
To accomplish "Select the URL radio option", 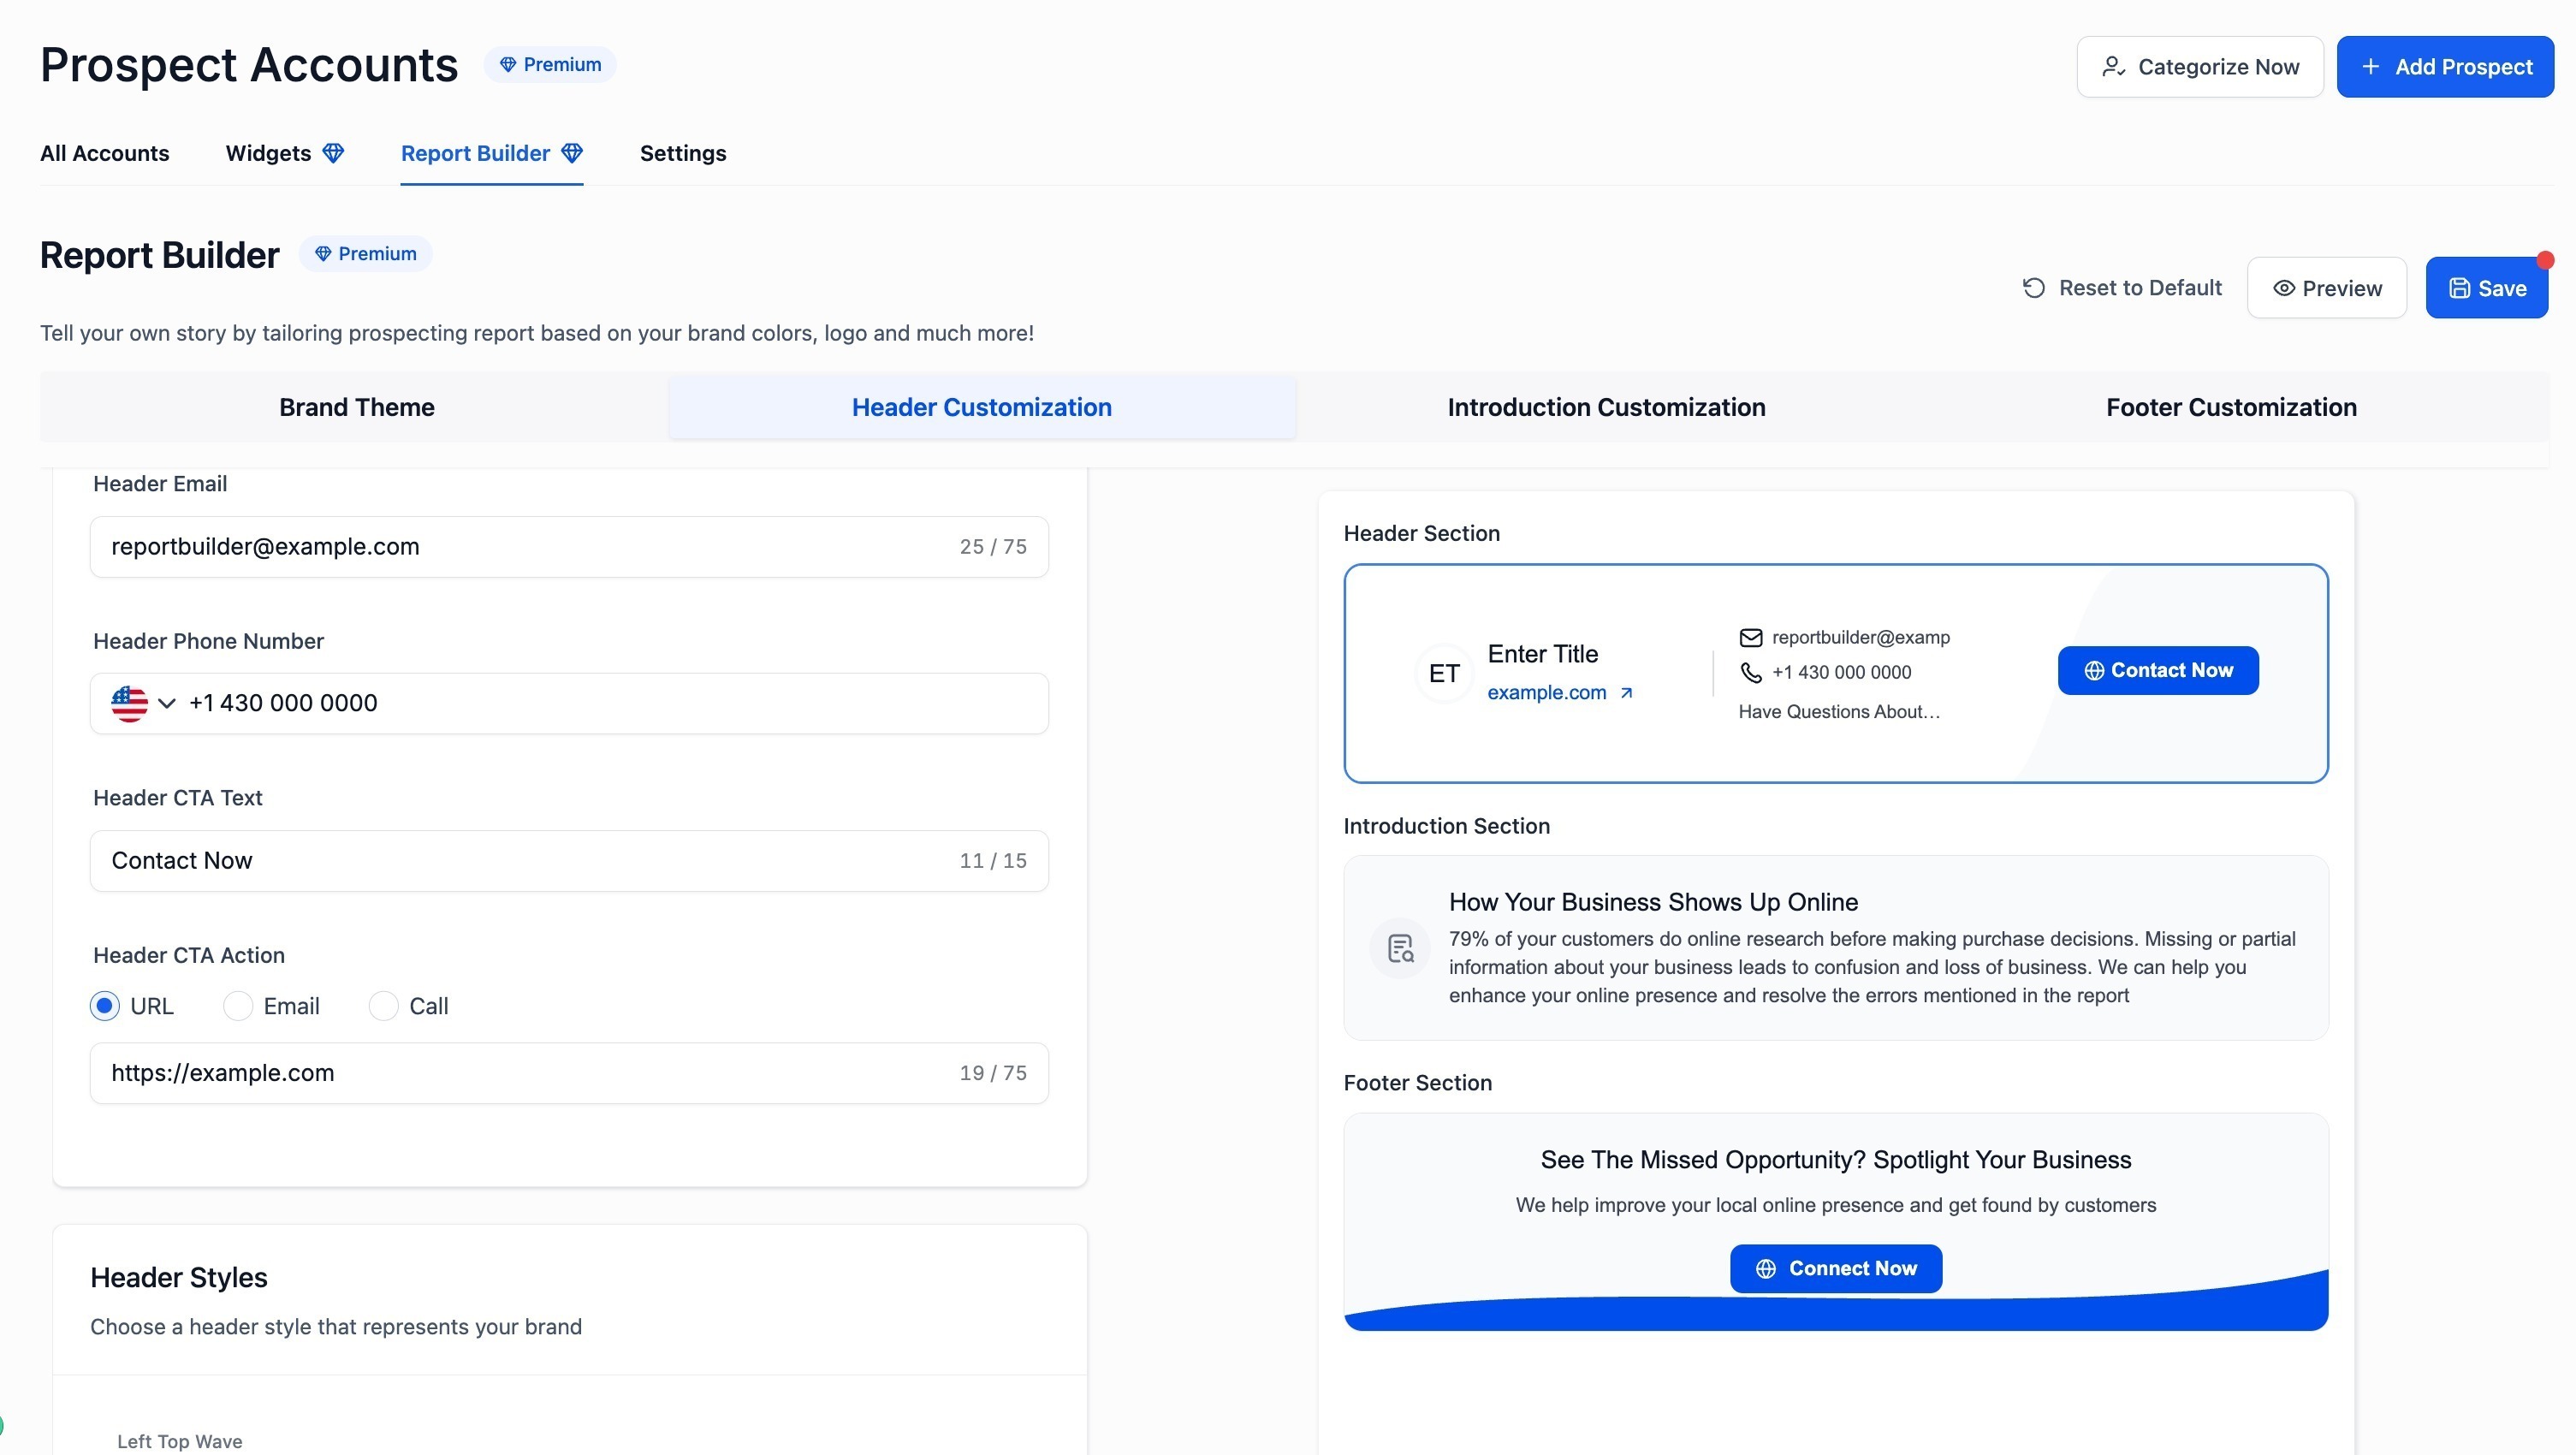I will pos(105,1006).
